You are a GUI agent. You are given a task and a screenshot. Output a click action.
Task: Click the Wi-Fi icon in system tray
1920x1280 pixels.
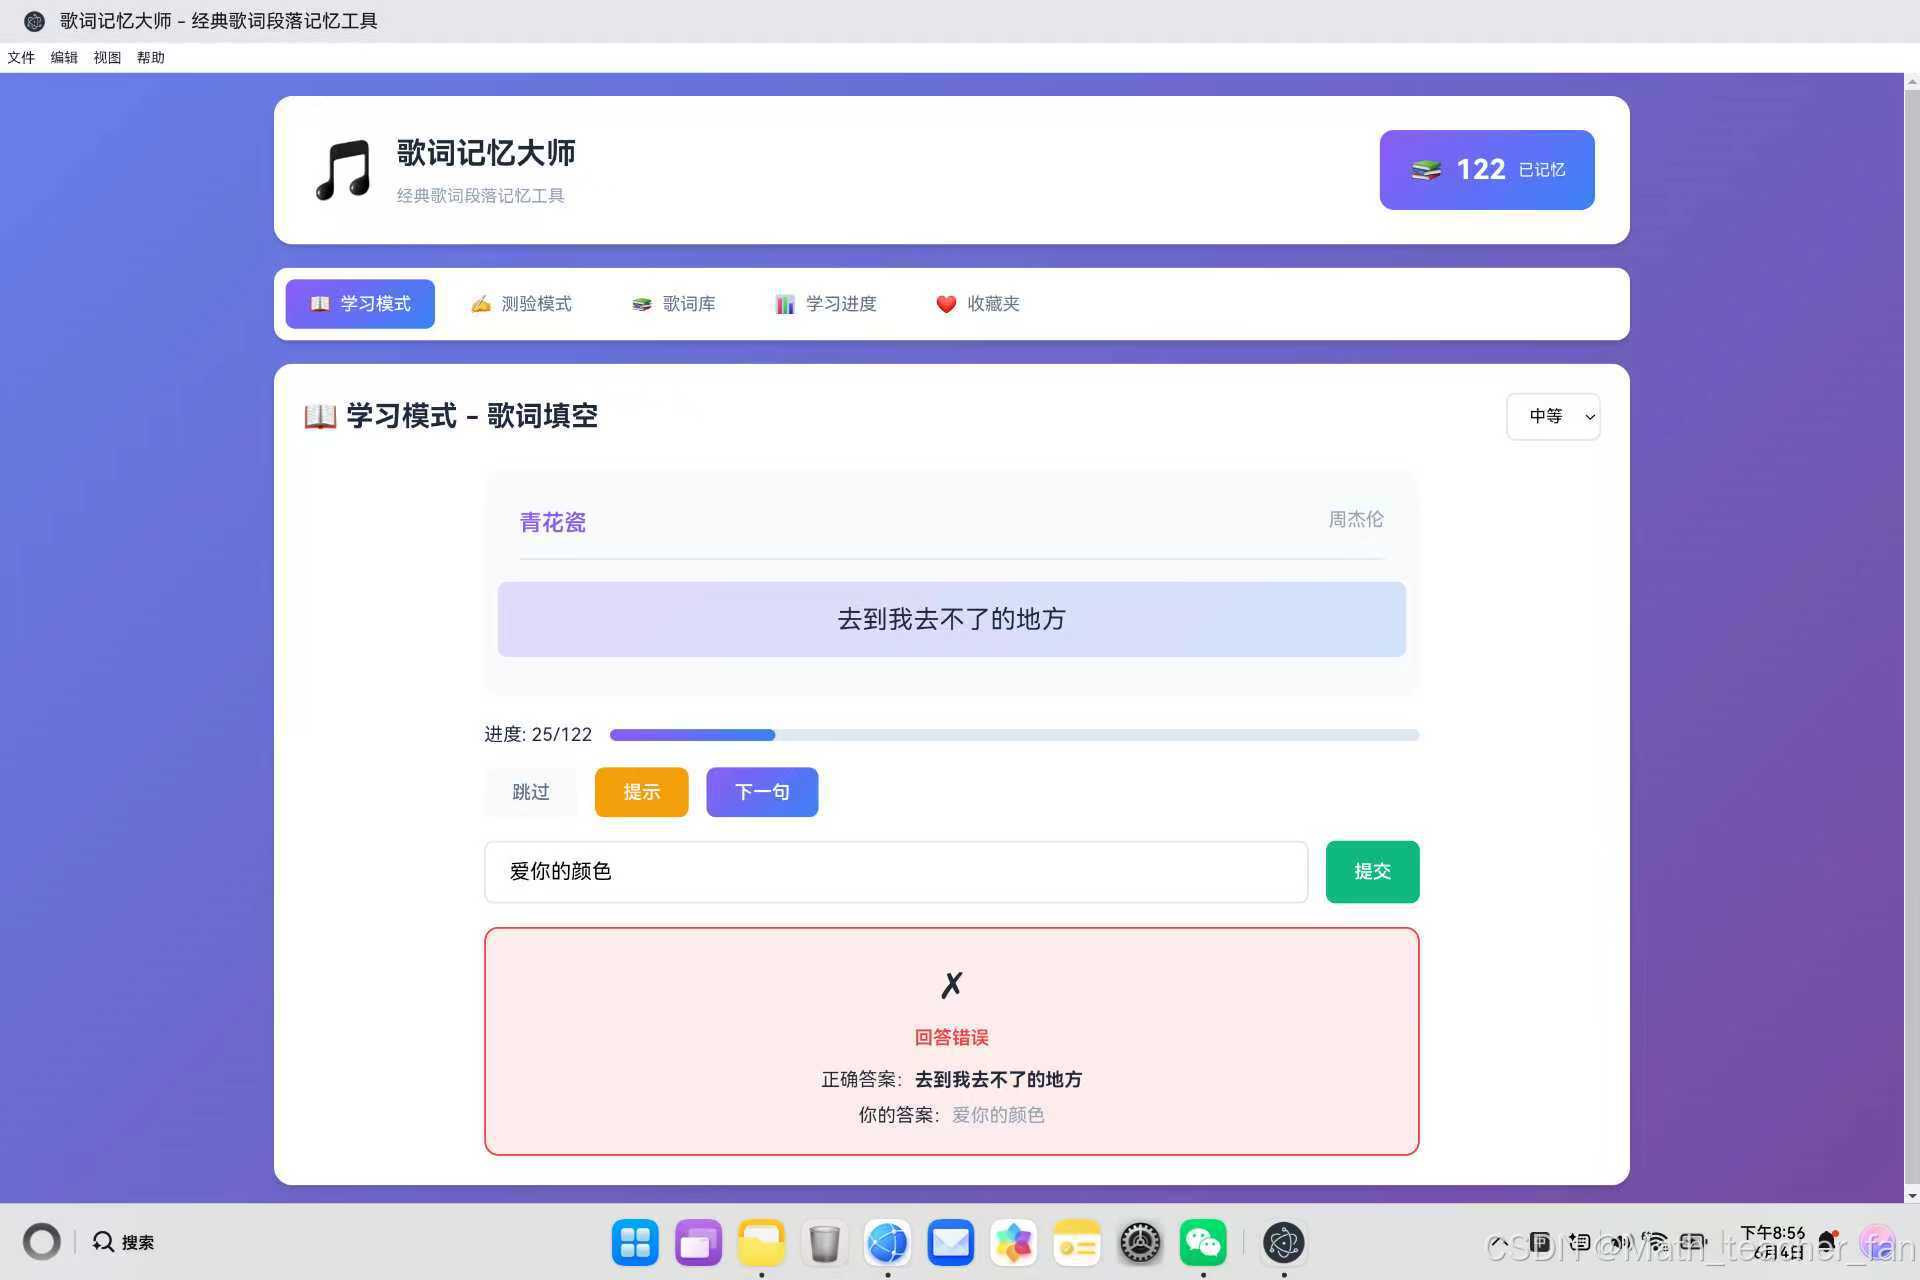coord(1656,1242)
